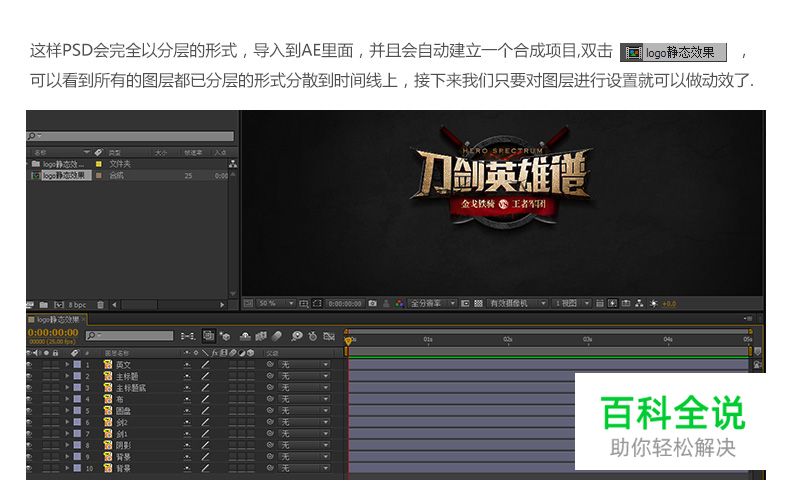
Task: Click the 类型 column header in project panel
Action: tap(115, 153)
